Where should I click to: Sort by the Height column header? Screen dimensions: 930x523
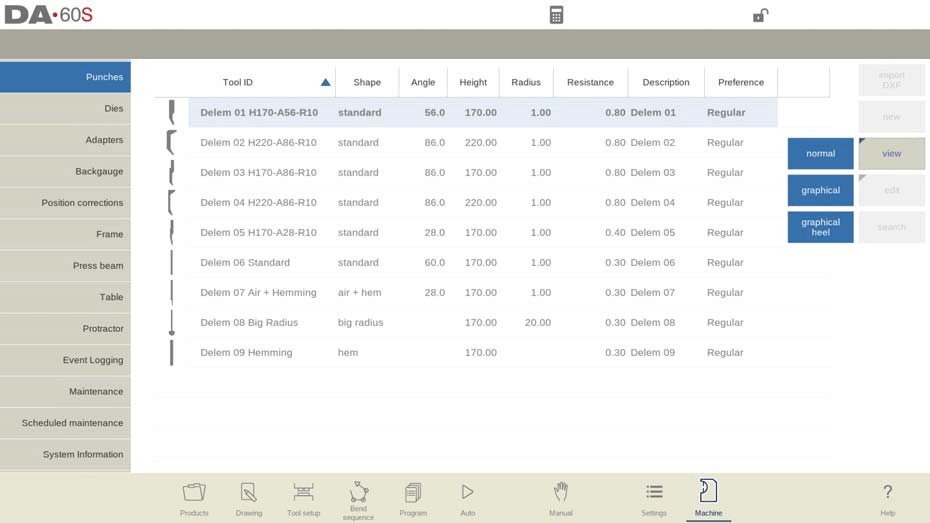pos(473,82)
